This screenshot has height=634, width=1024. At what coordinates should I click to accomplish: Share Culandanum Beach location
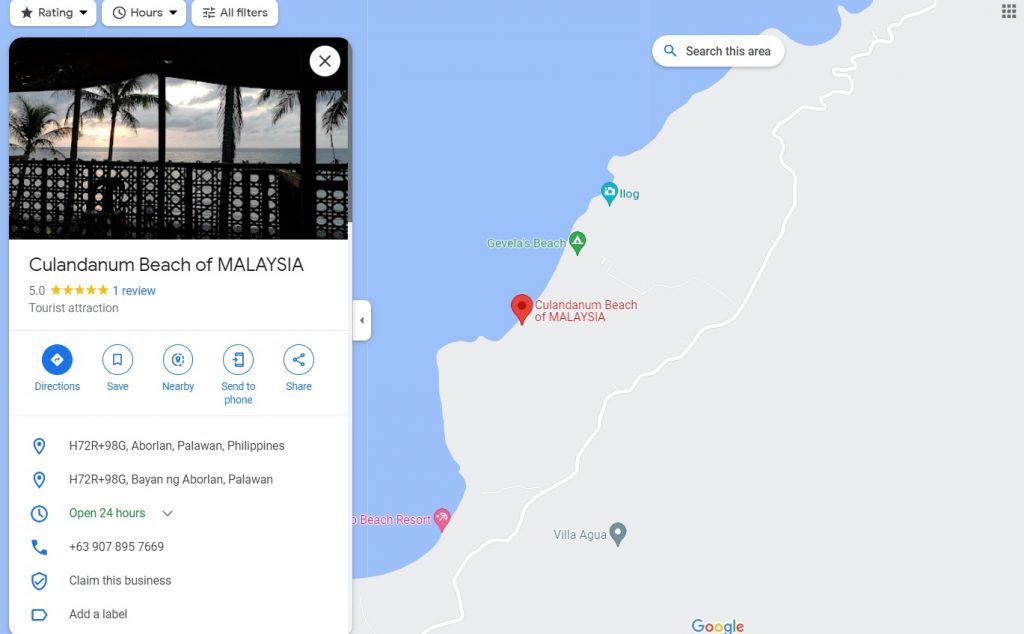298,360
